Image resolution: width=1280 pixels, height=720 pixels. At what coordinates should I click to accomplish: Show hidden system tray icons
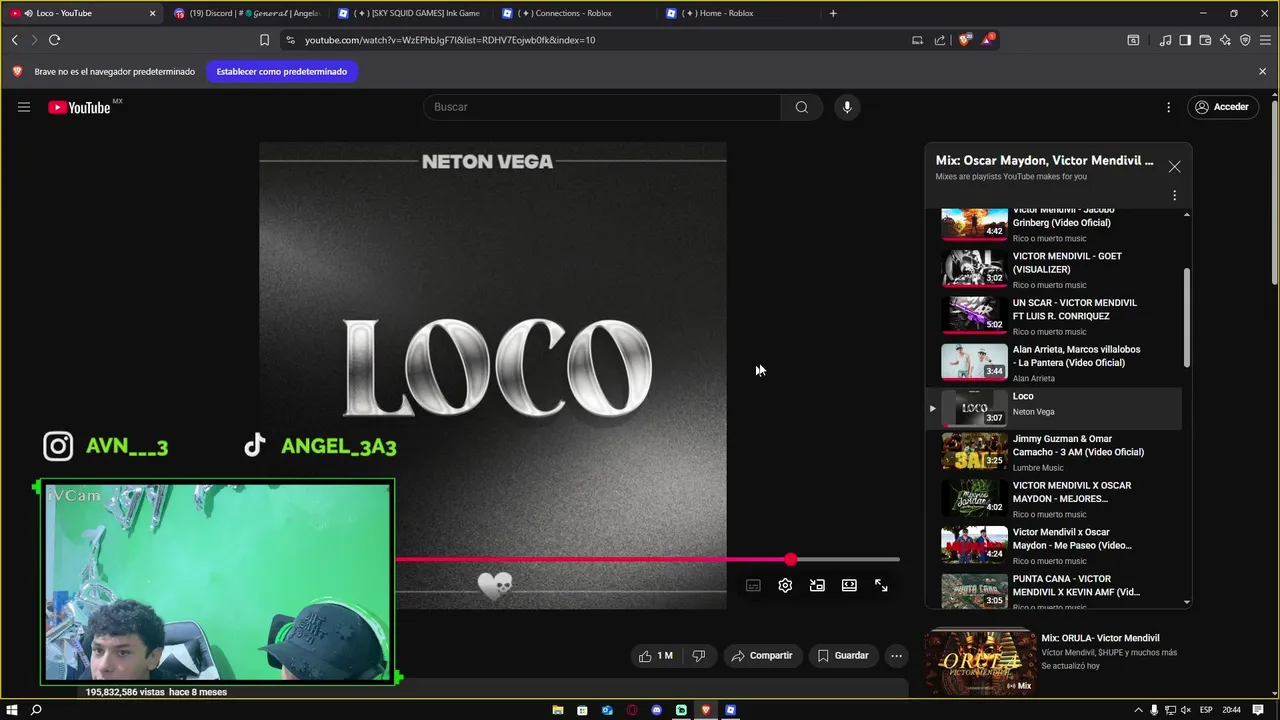1137,710
